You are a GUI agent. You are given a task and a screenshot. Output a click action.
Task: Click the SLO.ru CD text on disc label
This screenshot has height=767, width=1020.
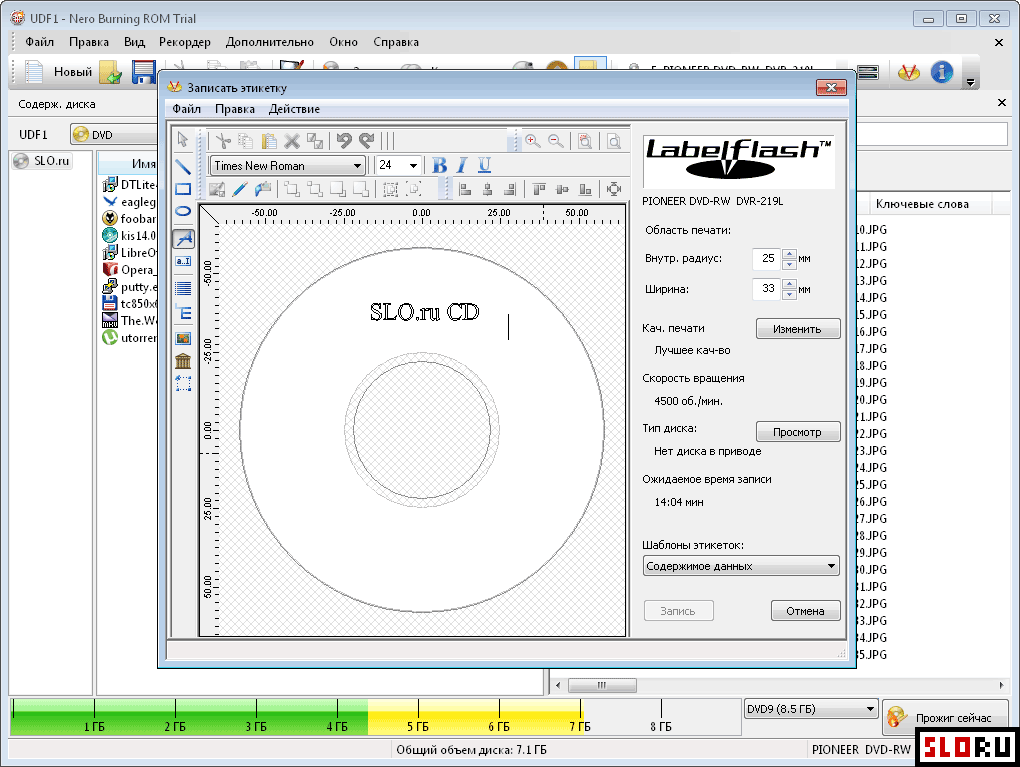click(x=424, y=312)
